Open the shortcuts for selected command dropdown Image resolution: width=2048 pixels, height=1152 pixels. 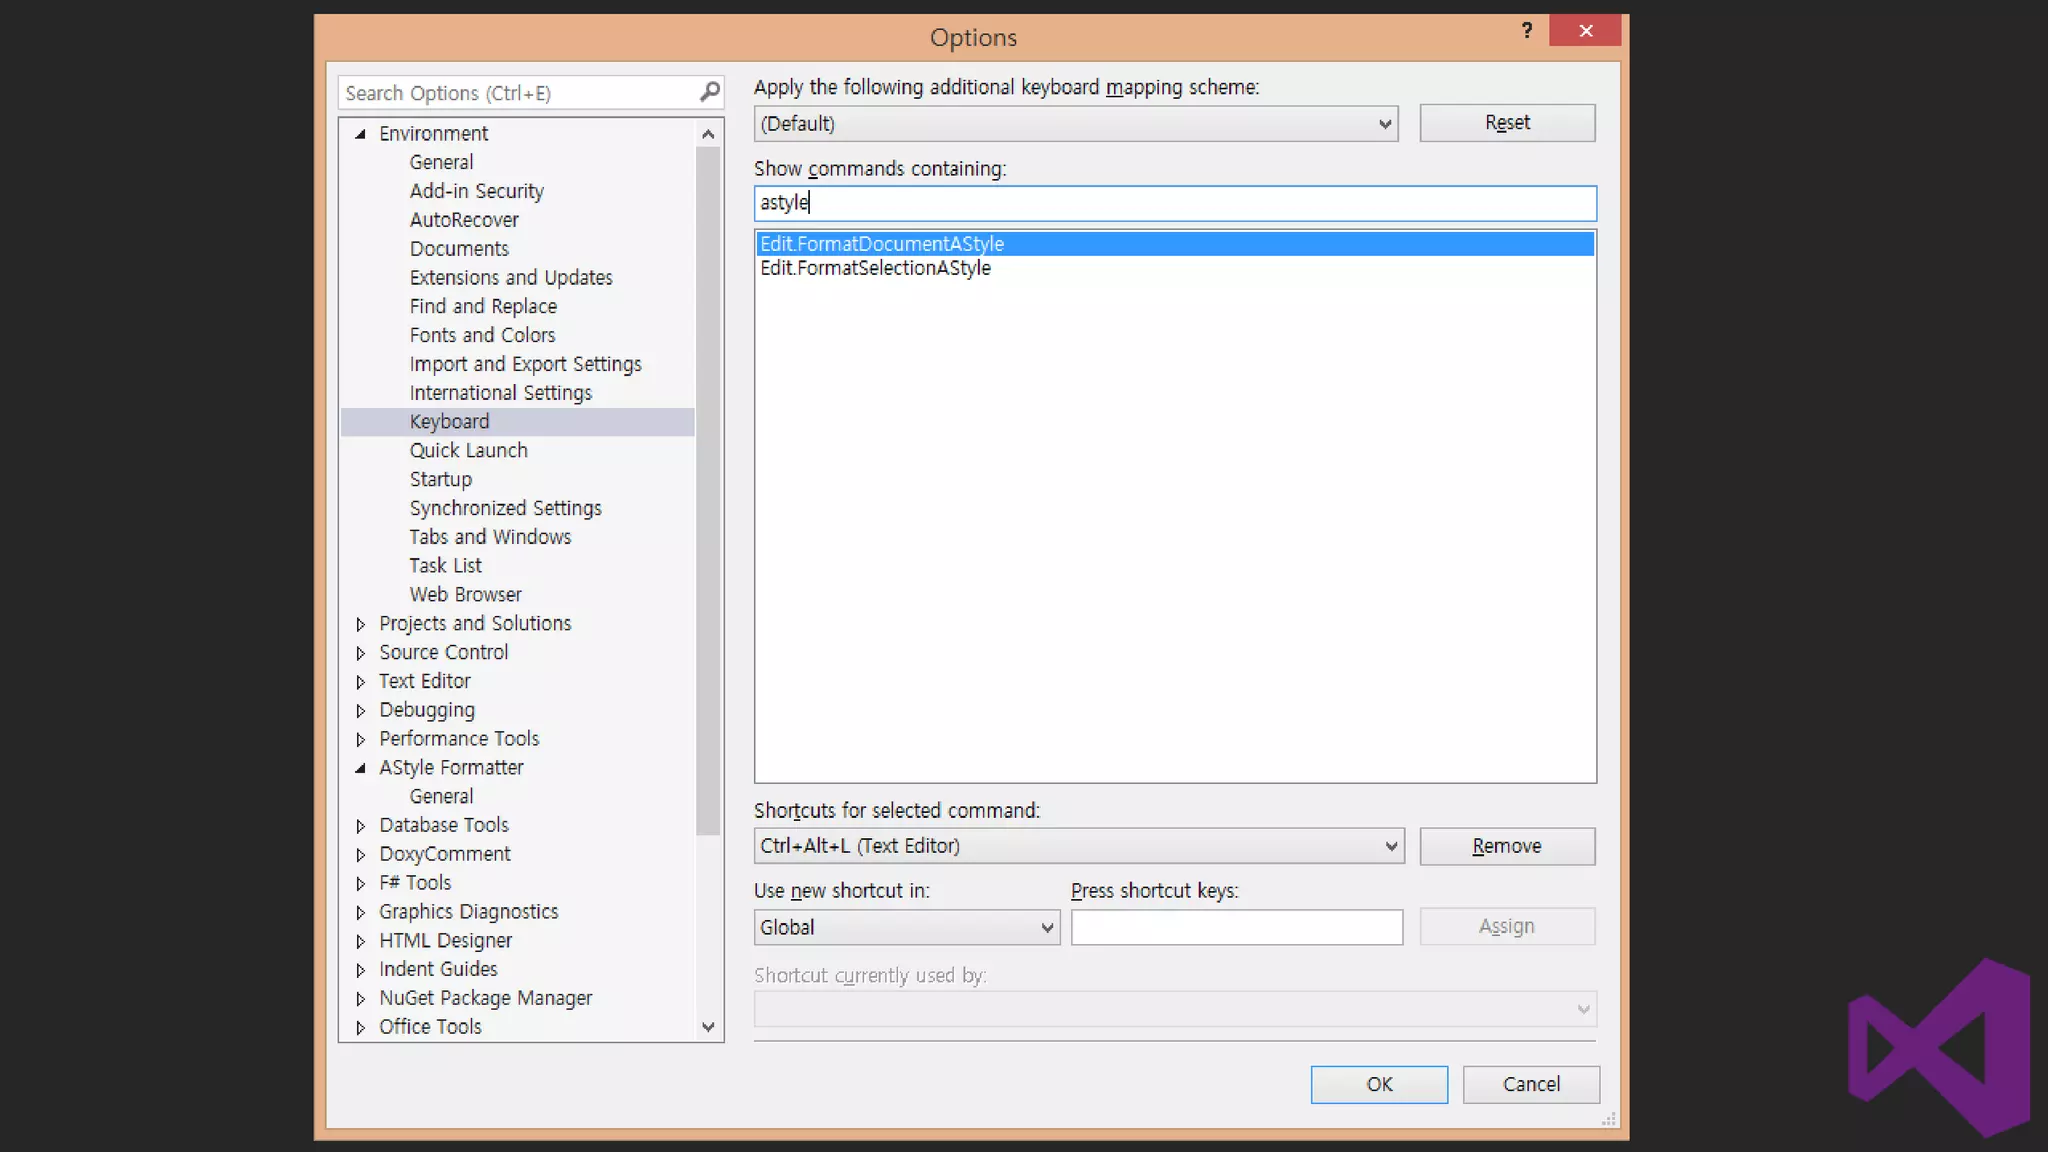pyautogui.click(x=1390, y=846)
